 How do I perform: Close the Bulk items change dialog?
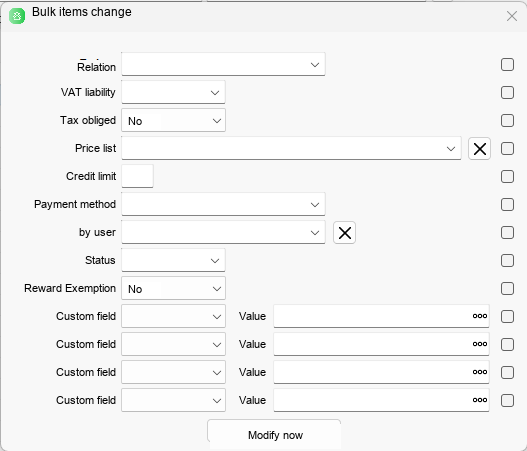pyautogui.click(x=512, y=16)
